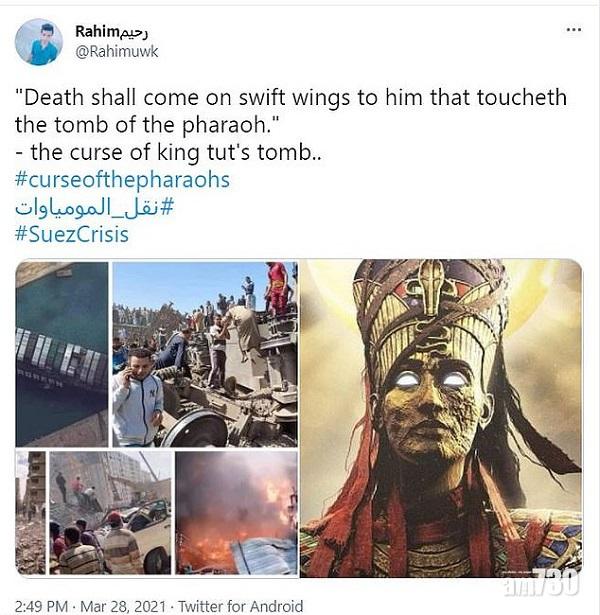Open Rahim's profile avatar picture
The width and height of the screenshot is (600, 615).
click(x=38, y=42)
